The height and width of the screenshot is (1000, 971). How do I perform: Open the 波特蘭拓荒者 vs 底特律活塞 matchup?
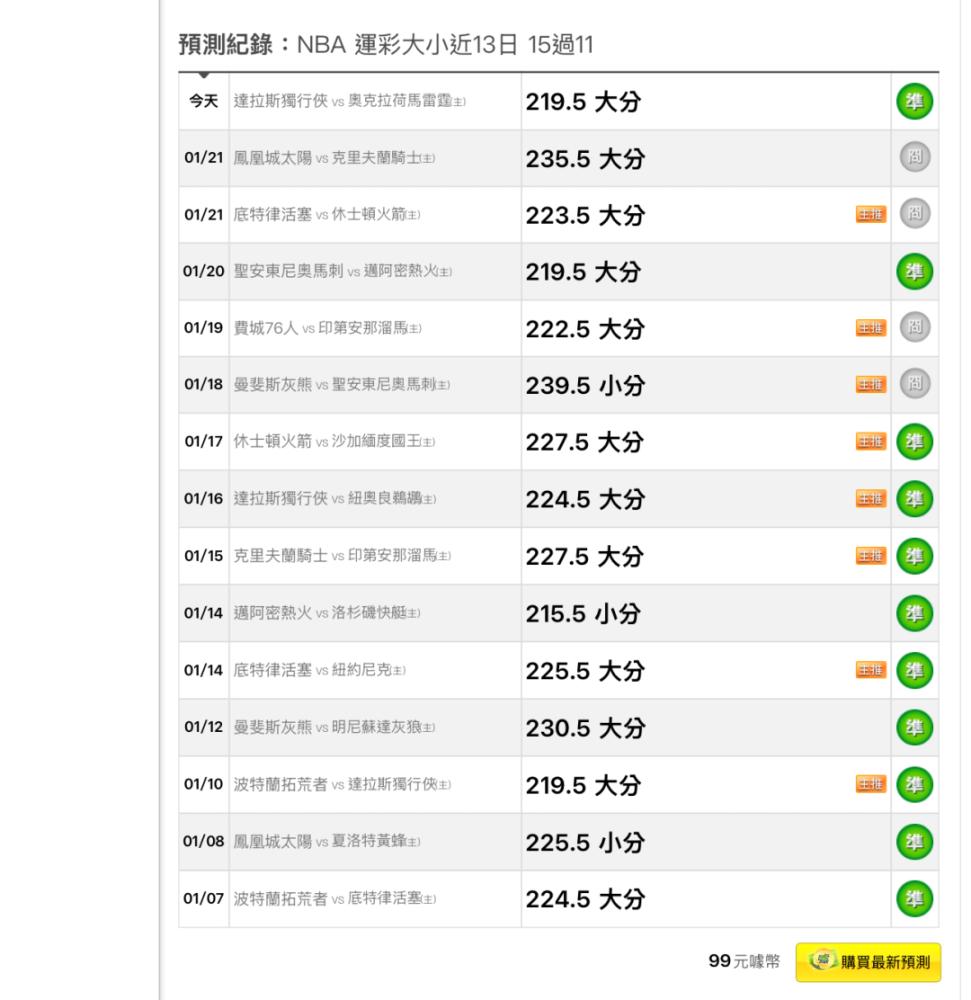point(335,899)
